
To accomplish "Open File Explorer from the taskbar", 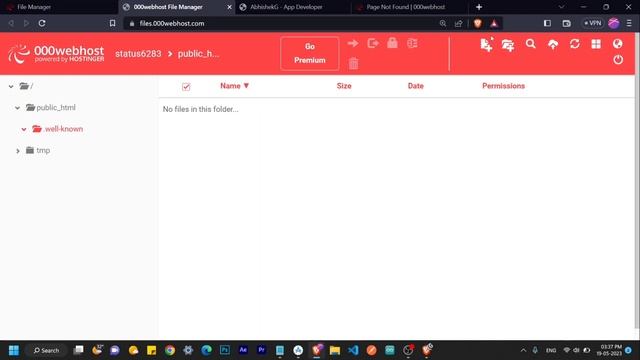I will click(x=335, y=350).
